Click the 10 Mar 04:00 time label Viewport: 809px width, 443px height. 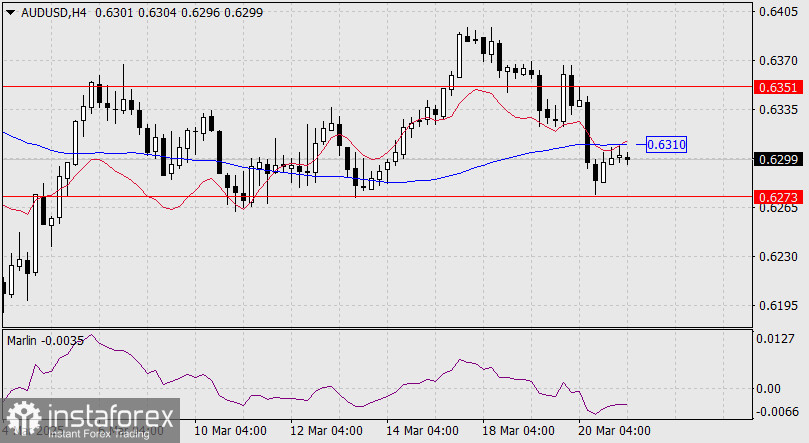[230, 431]
